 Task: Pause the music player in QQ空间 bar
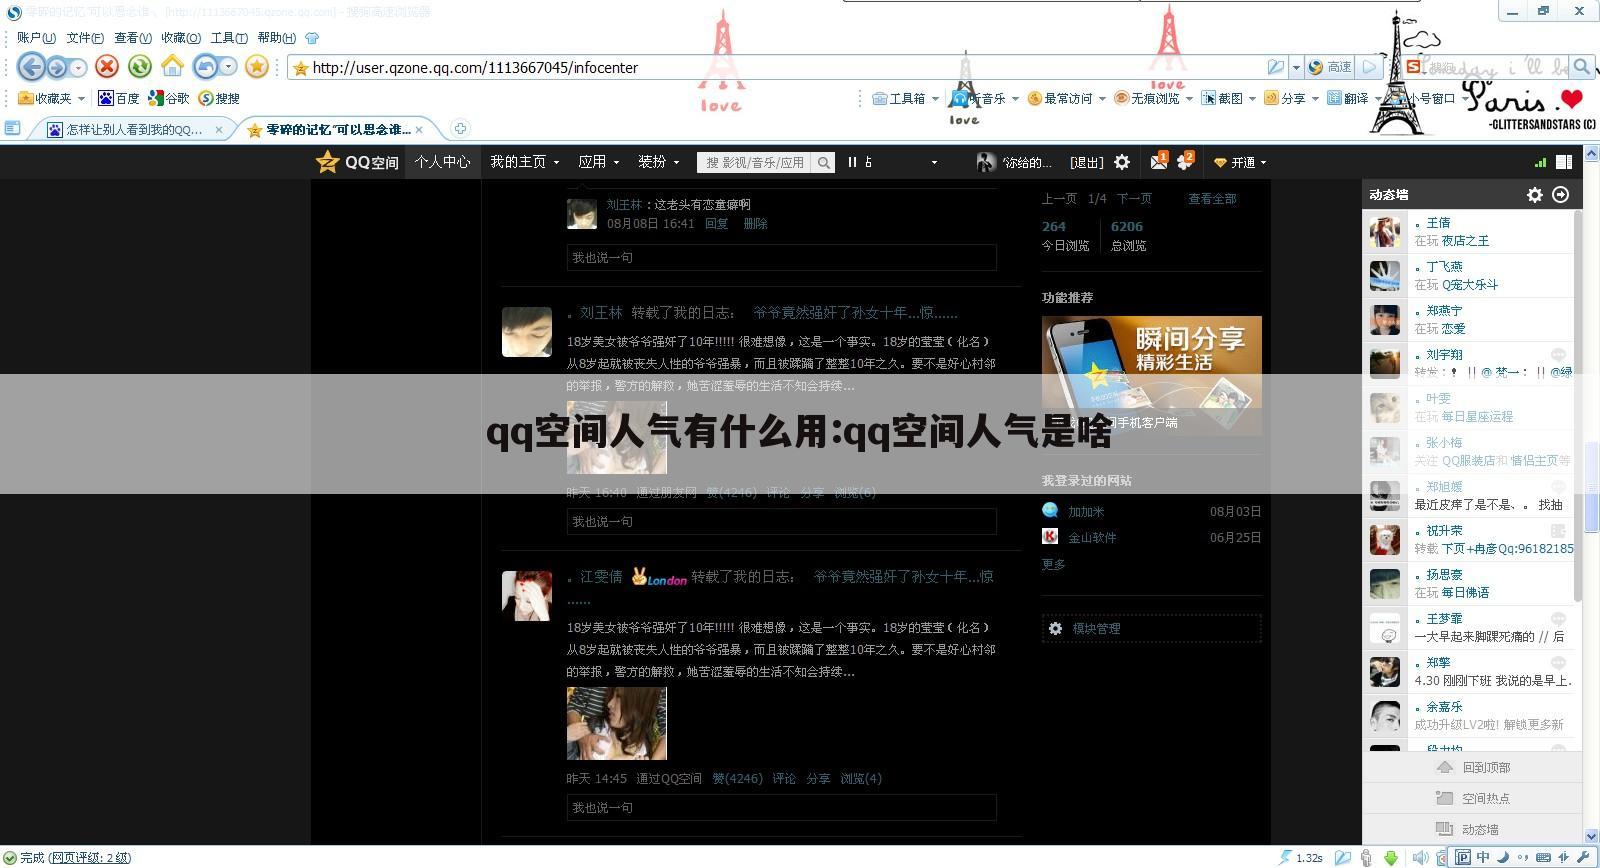(852, 162)
